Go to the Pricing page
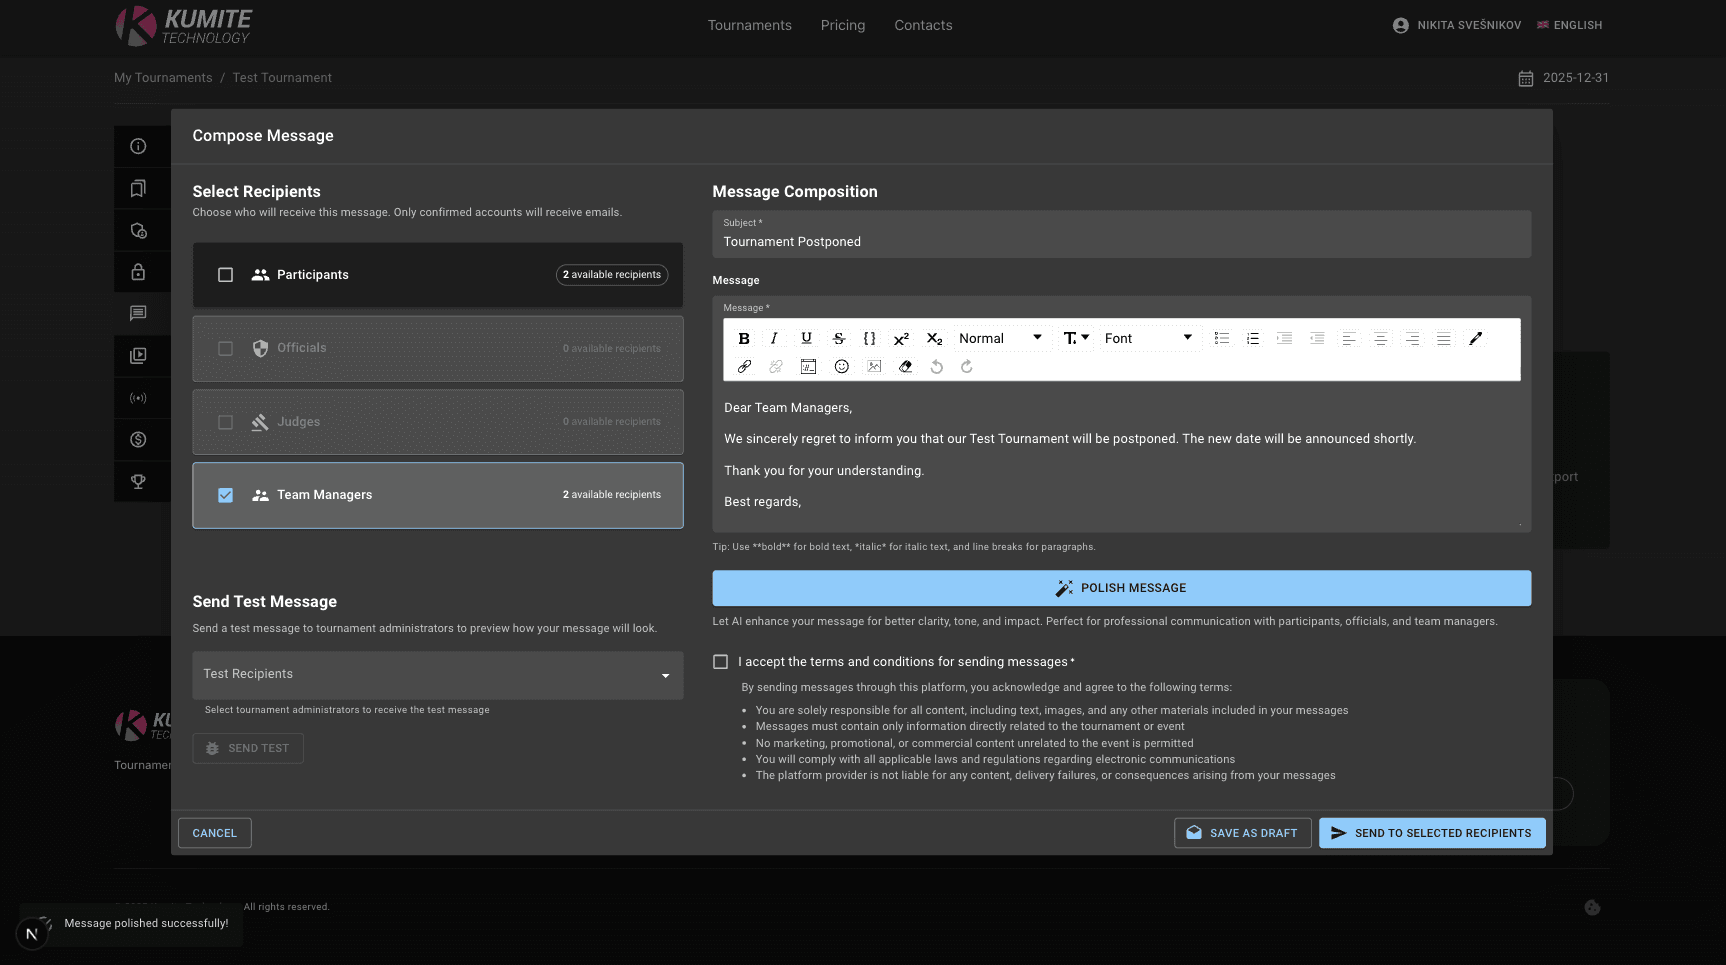The image size is (1726, 965). pos(843,25)
